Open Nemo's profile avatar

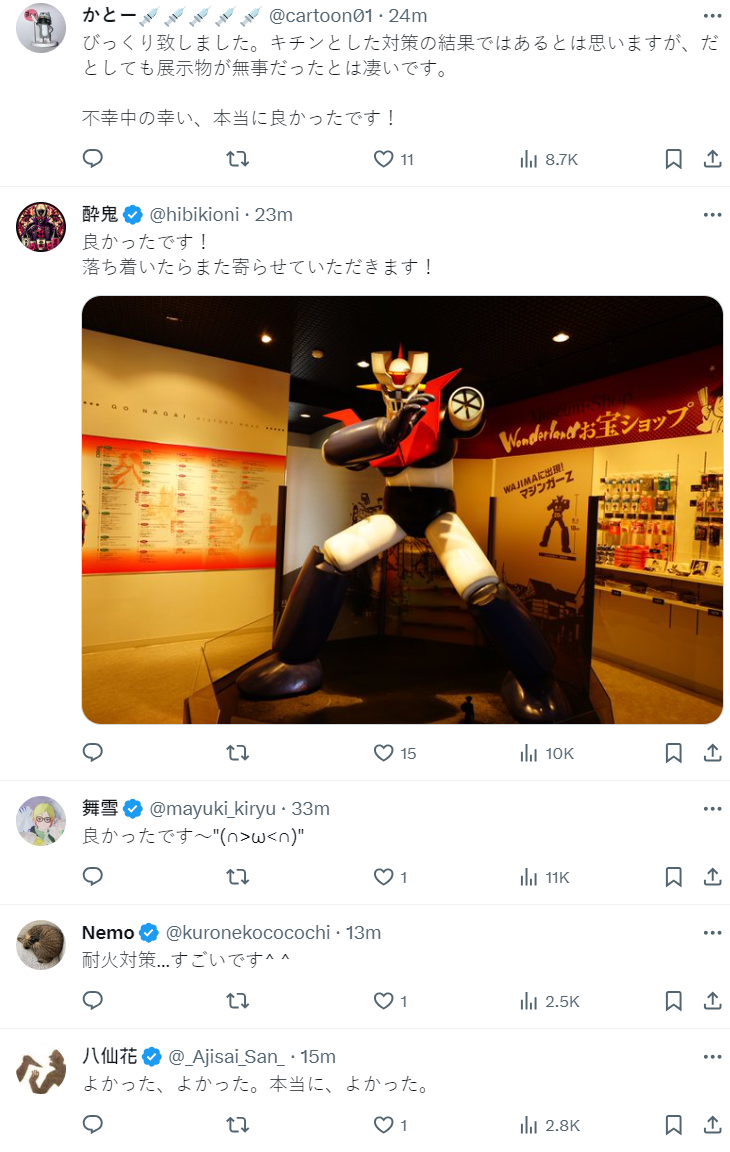pos(41,945)
